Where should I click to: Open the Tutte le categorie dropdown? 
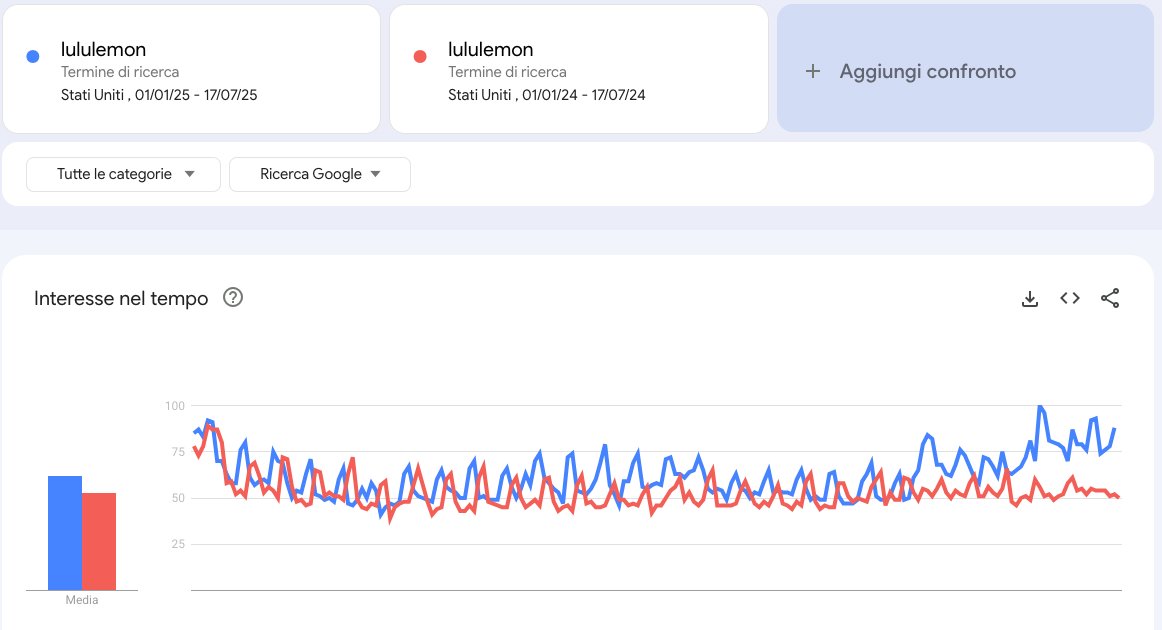point(123,174)
